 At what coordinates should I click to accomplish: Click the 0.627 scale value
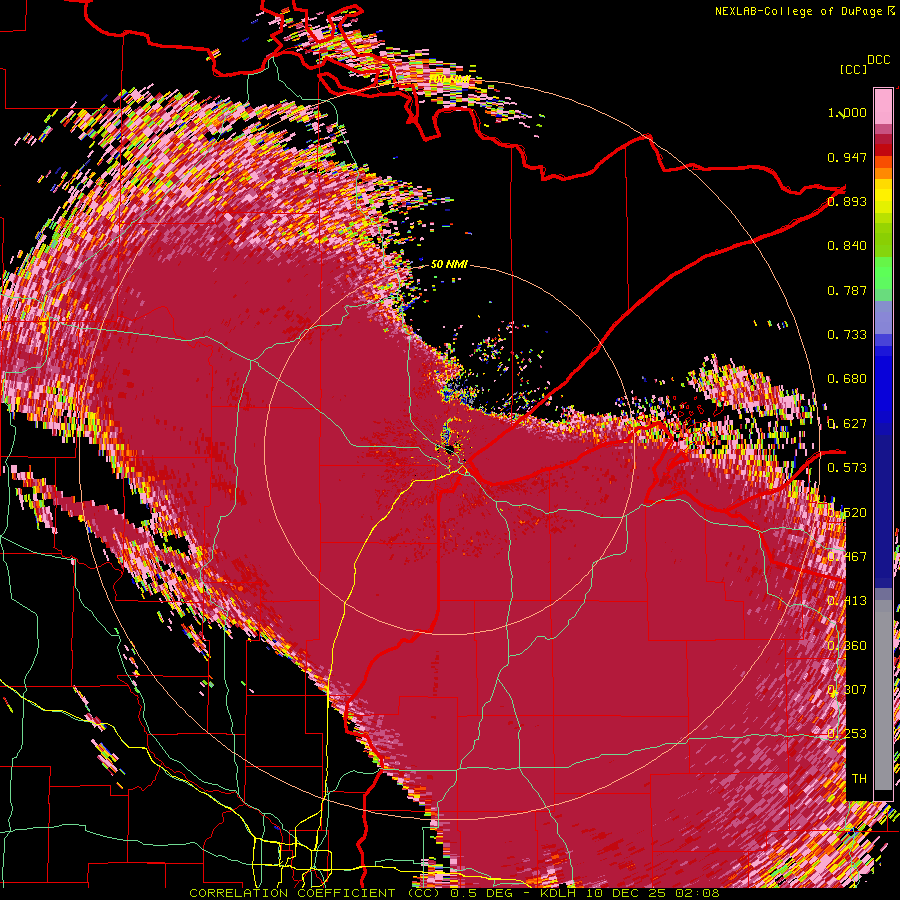point(847,424)
